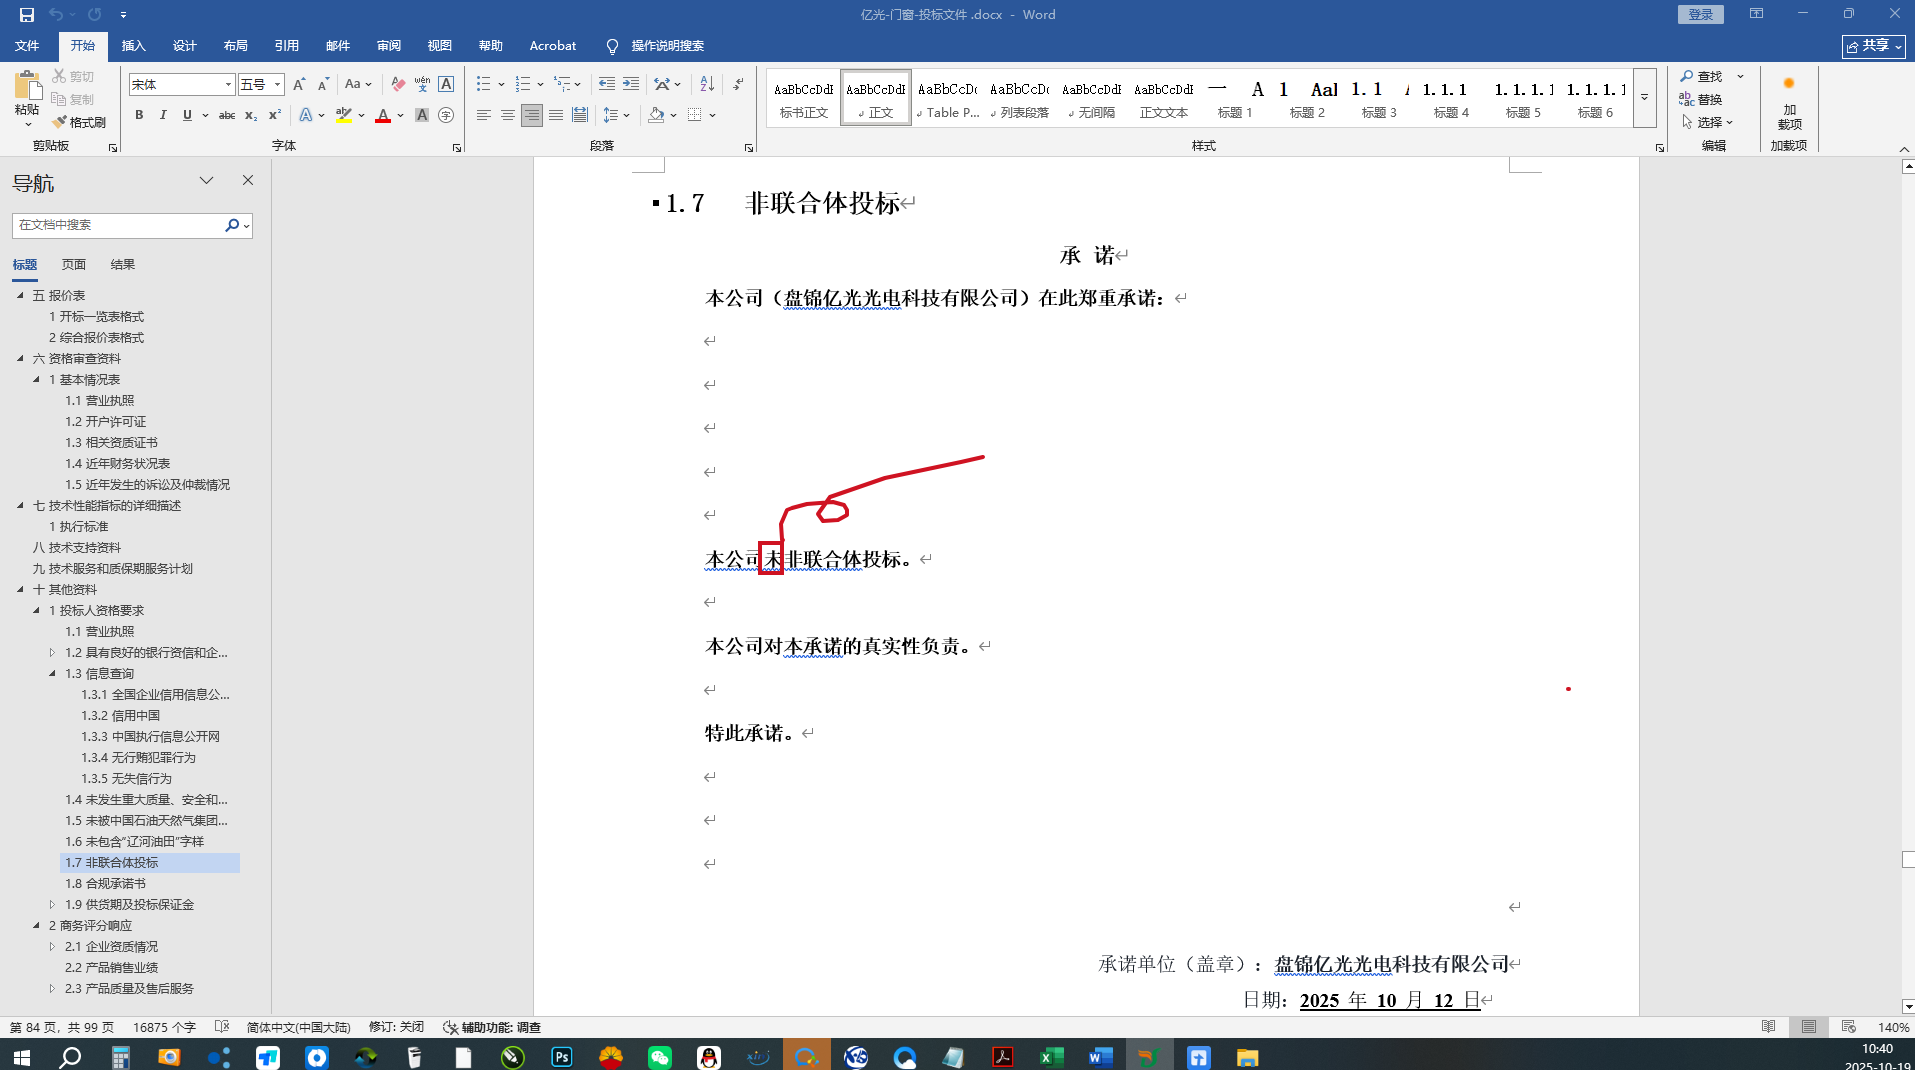Open the 文件 (File) menu
Image resolution: width=1915 pixels, height=1070 pixels.
(27, 46)
